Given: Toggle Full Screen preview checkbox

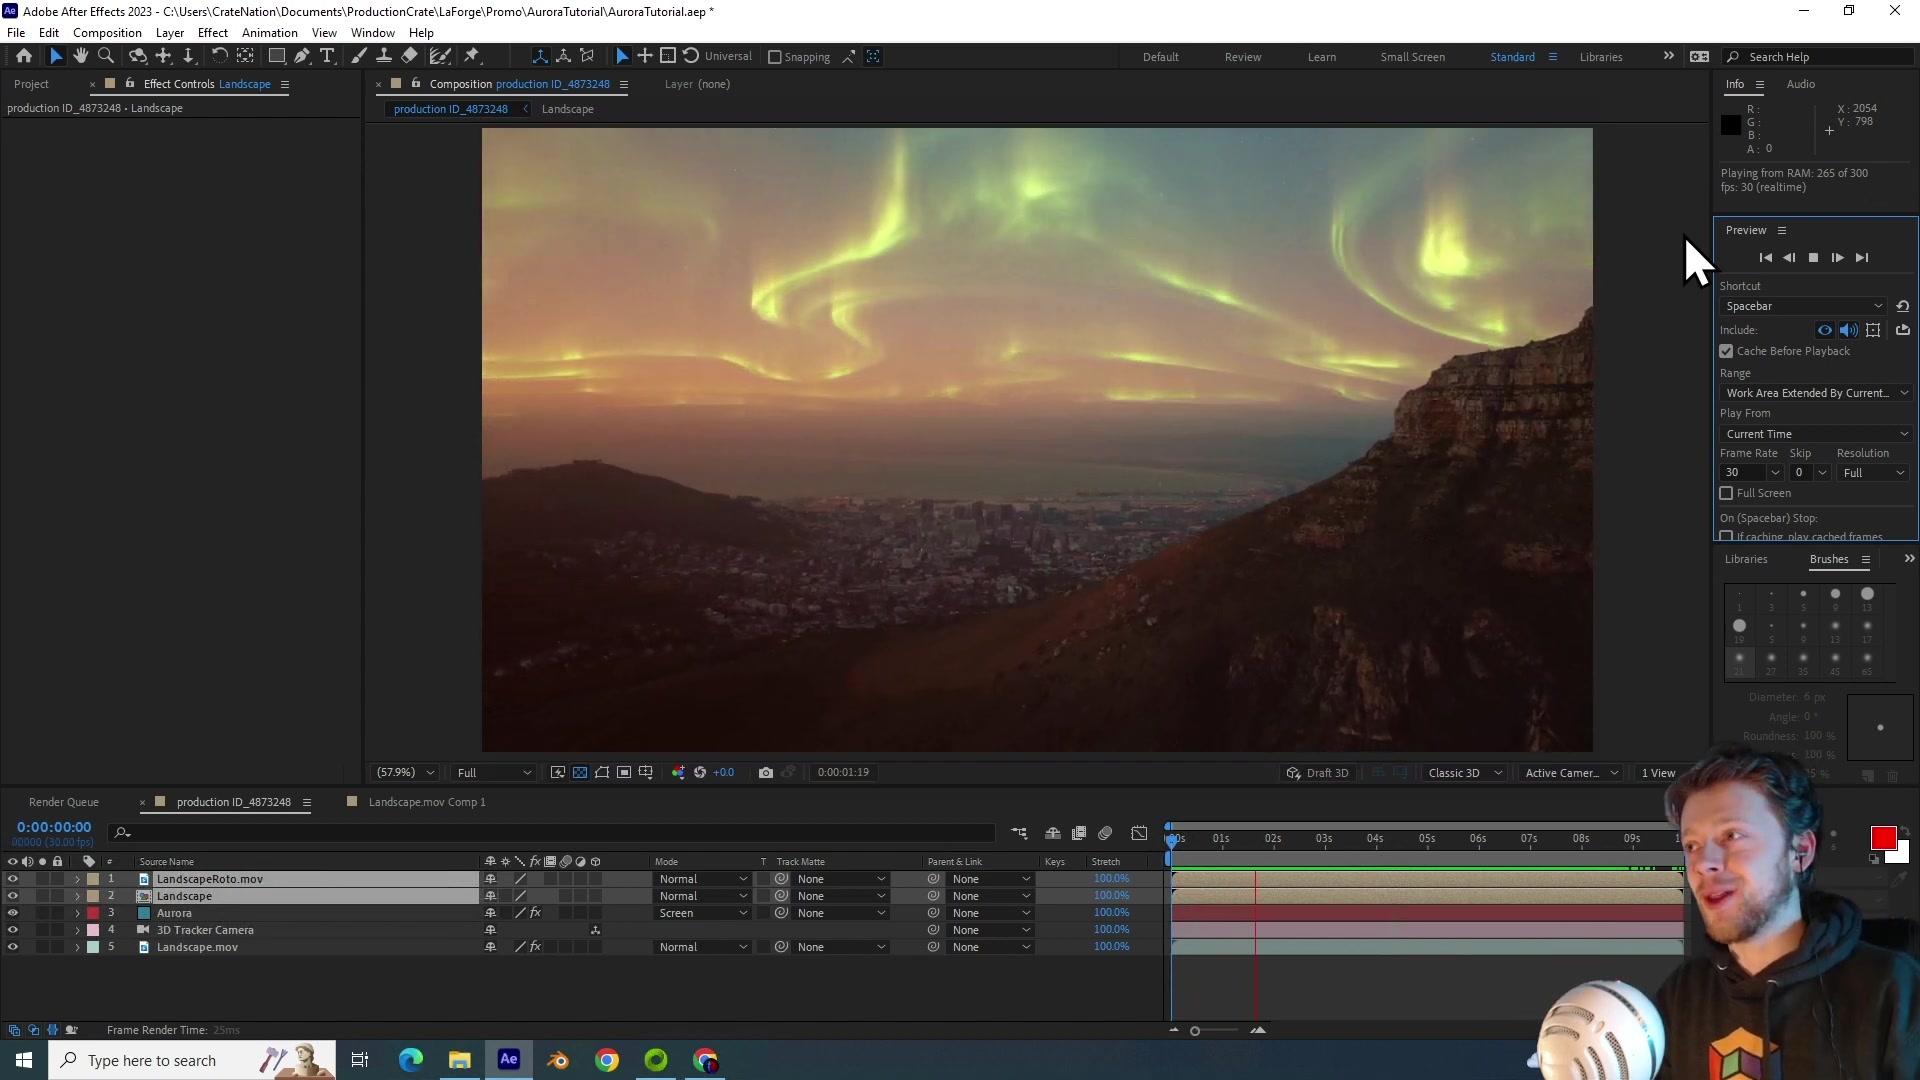Looking at the screenshot, I should click(x=1726, y=492).
